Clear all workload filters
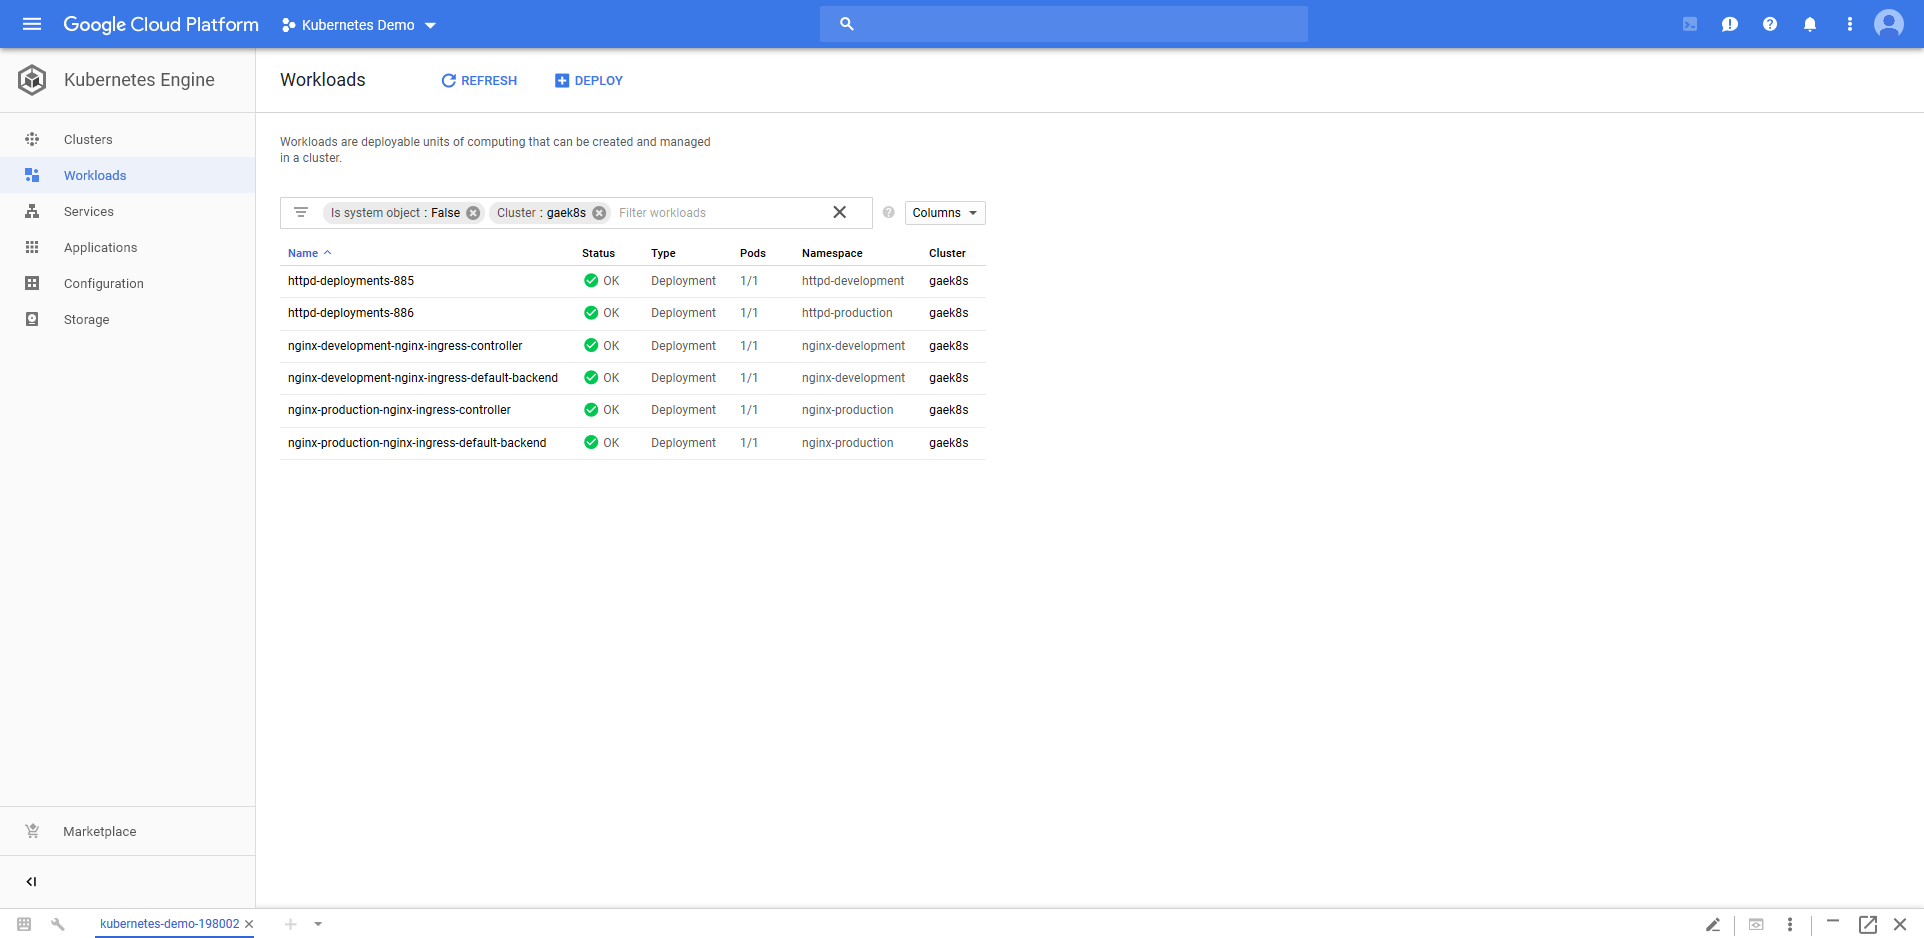1924x938 pixels. pos(839,212)
